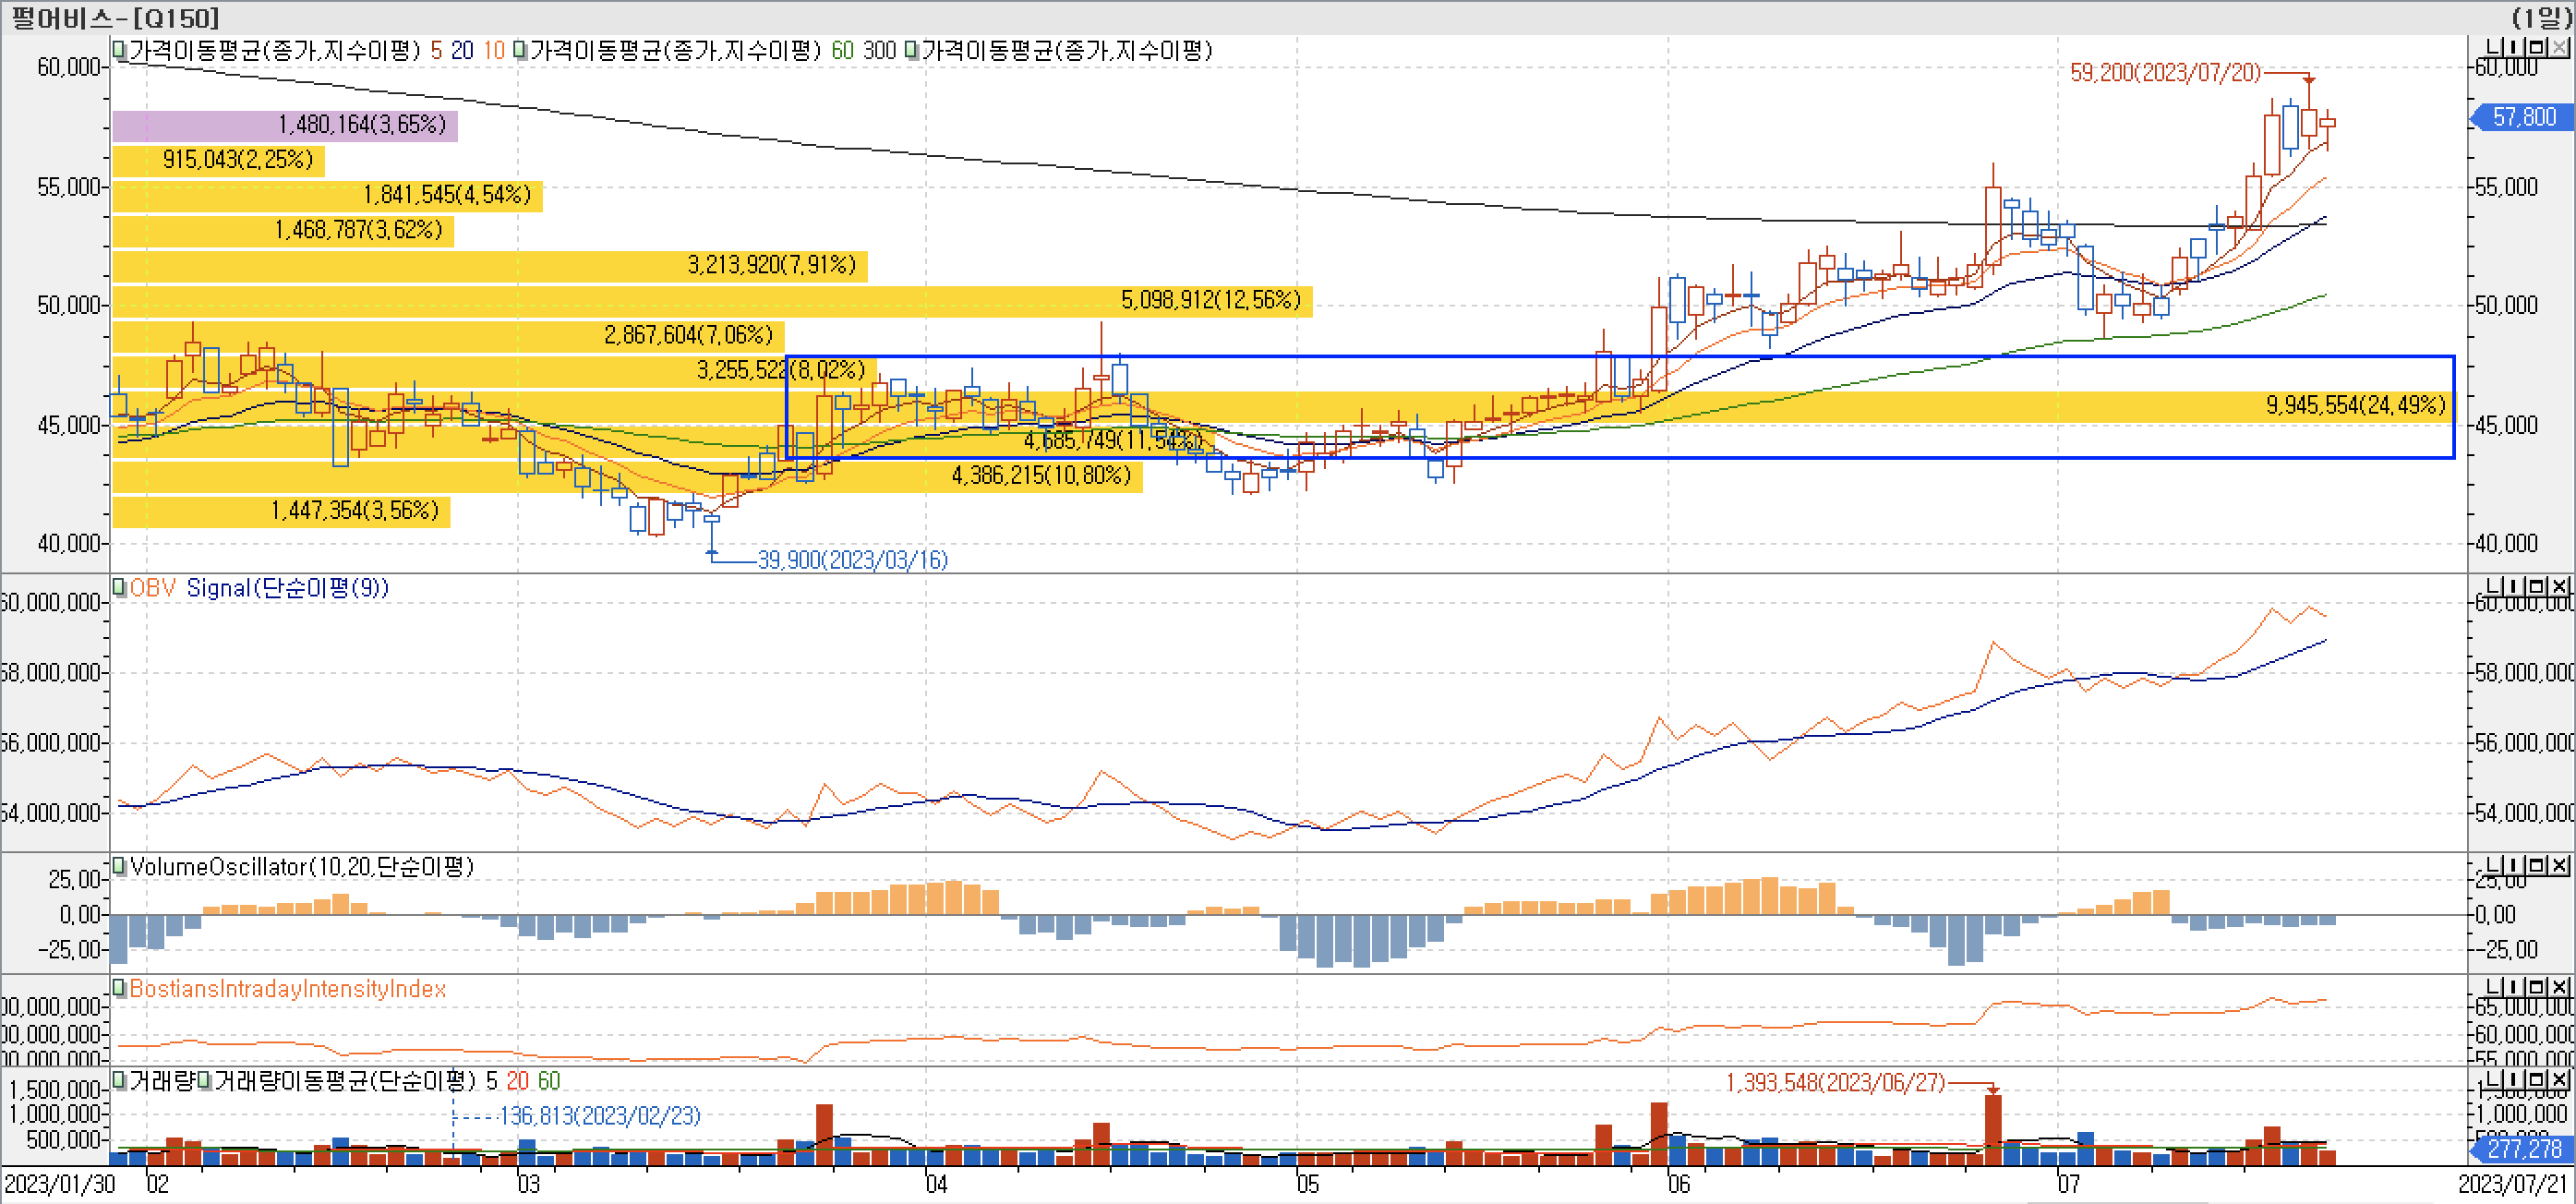Screen dimensions: 2576x1204
Task: Close the VolumeOscillator panel
Action: (2559, 865)
